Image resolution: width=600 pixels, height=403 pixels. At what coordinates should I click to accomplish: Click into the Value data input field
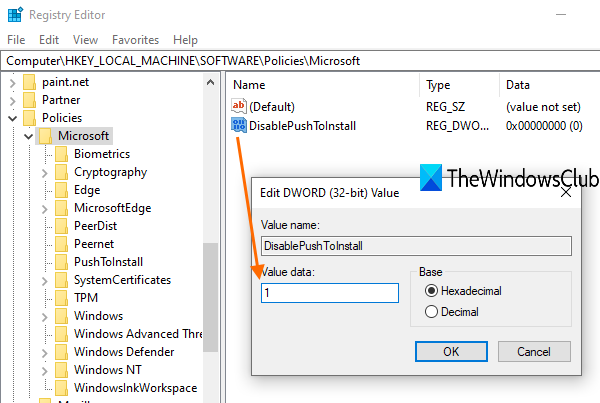coord(330,293)
